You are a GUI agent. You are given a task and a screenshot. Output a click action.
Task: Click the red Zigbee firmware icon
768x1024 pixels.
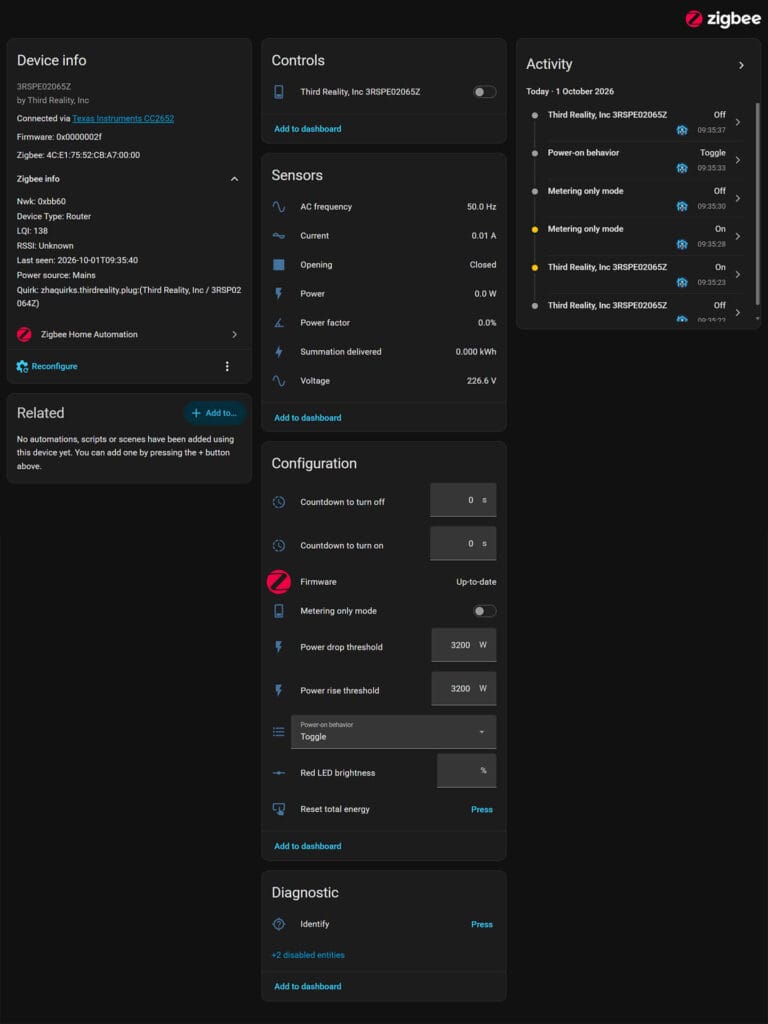tap(279, 582)
